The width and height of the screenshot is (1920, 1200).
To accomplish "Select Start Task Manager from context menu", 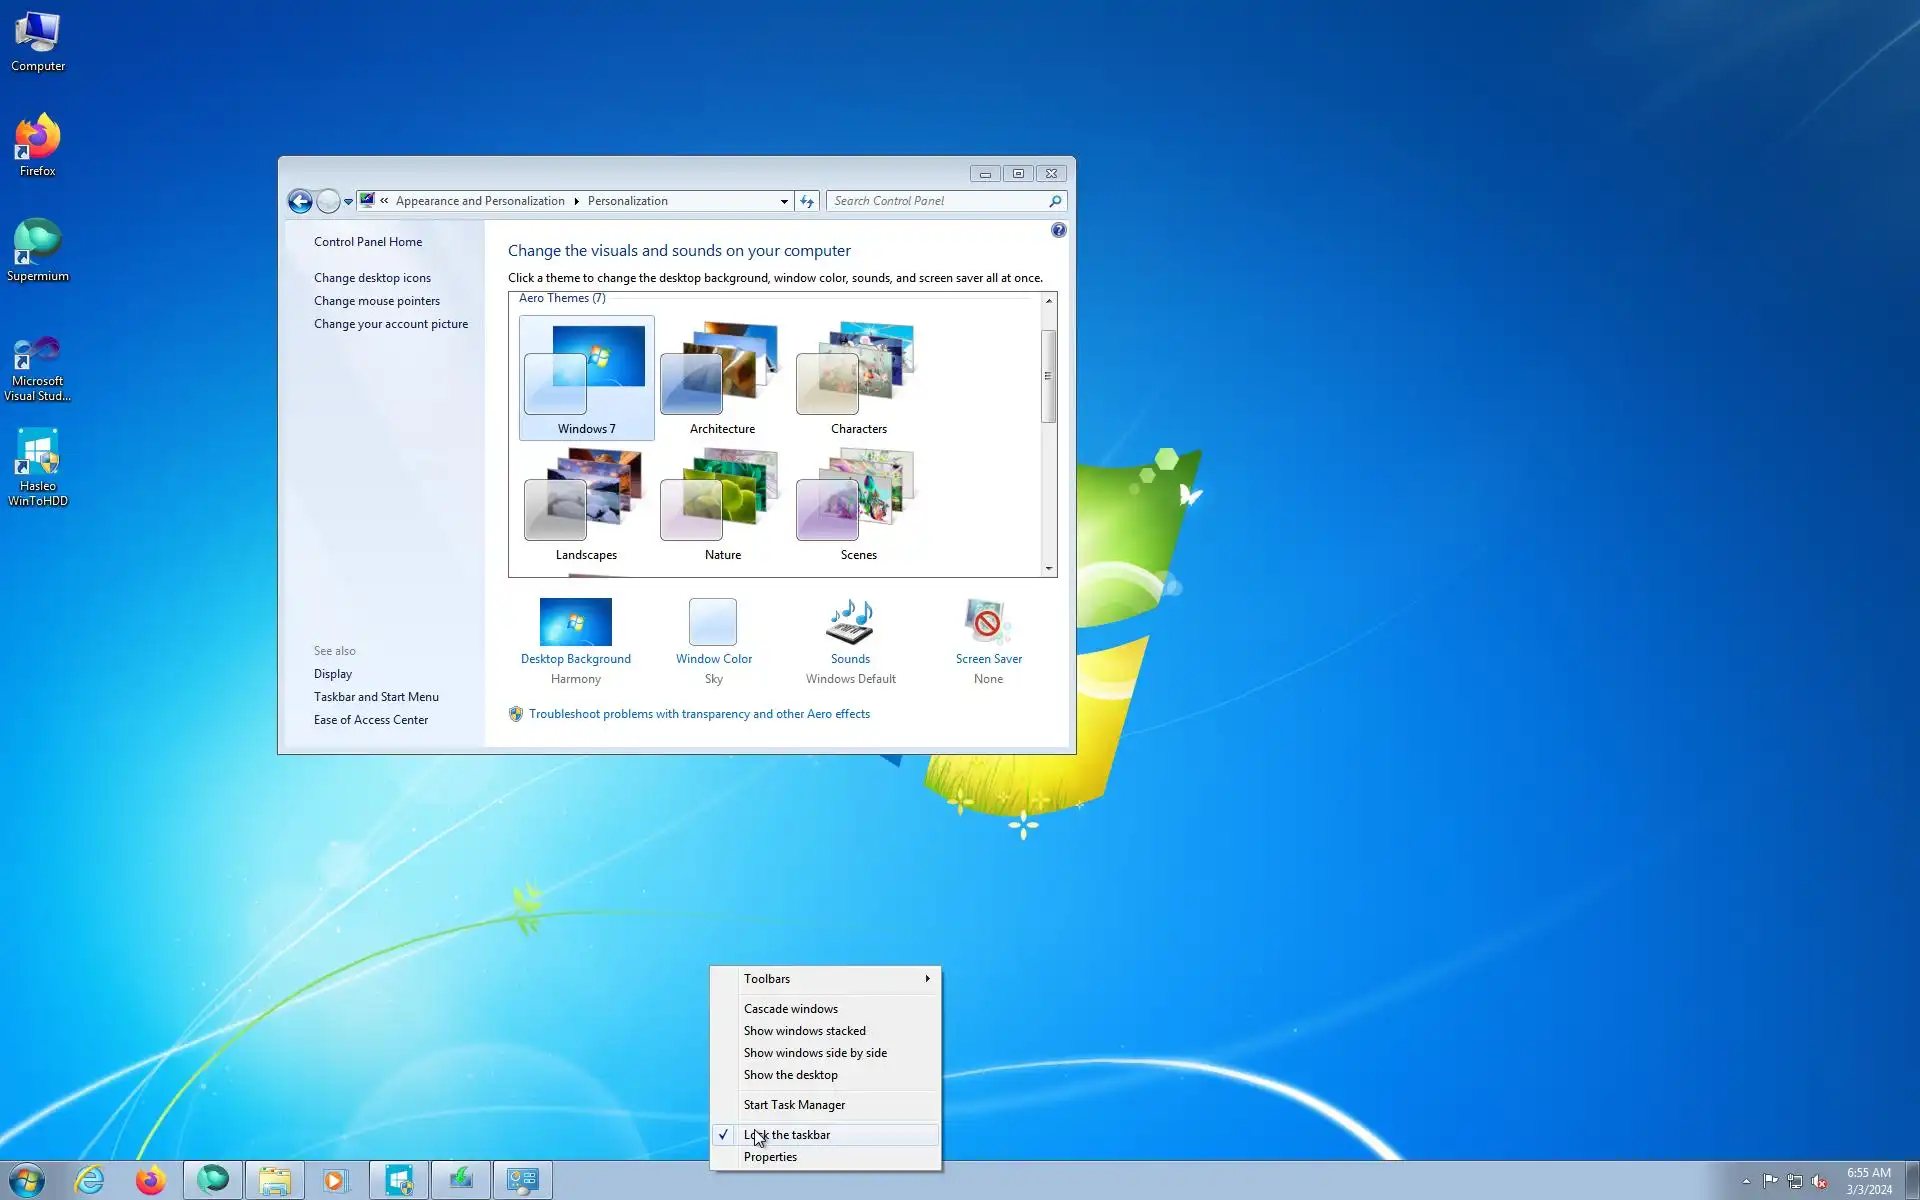I will pyautogui.click(x=794, y=1105).
